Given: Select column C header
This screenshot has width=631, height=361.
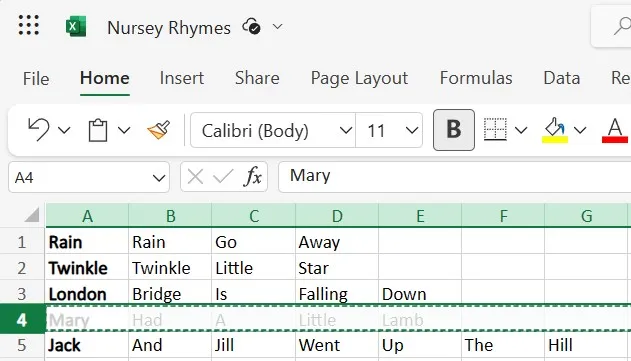Looking at the screenshot, I should click(x=254, y=216).
